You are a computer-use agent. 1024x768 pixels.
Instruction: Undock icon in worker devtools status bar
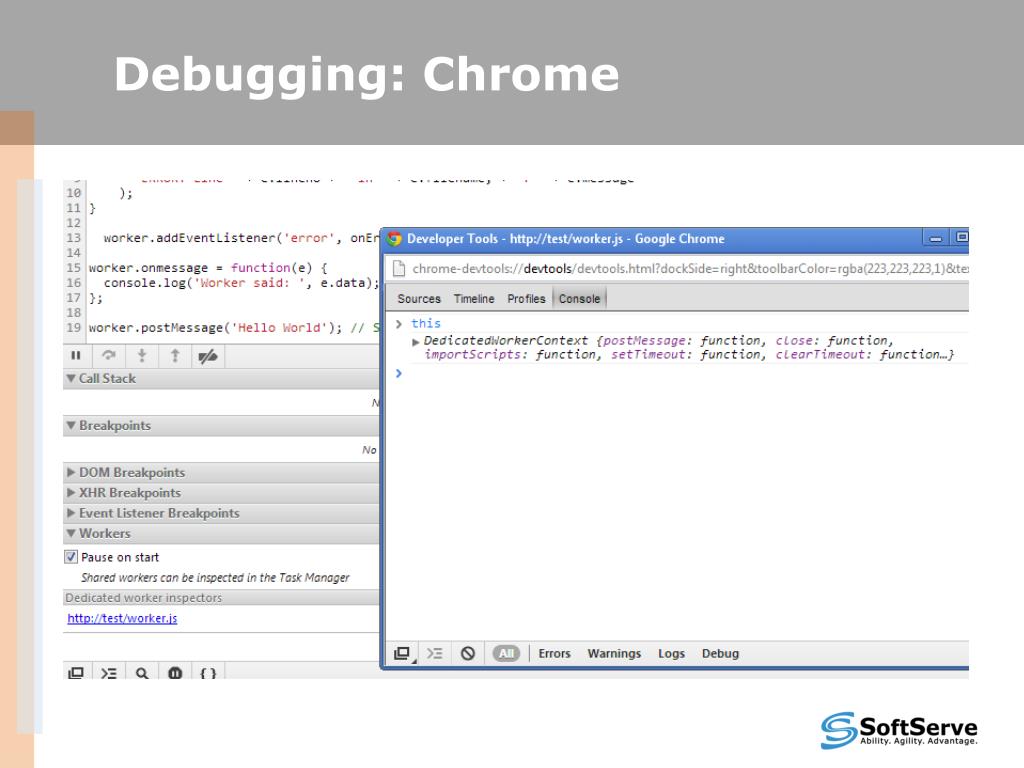(x=402, y=653)
